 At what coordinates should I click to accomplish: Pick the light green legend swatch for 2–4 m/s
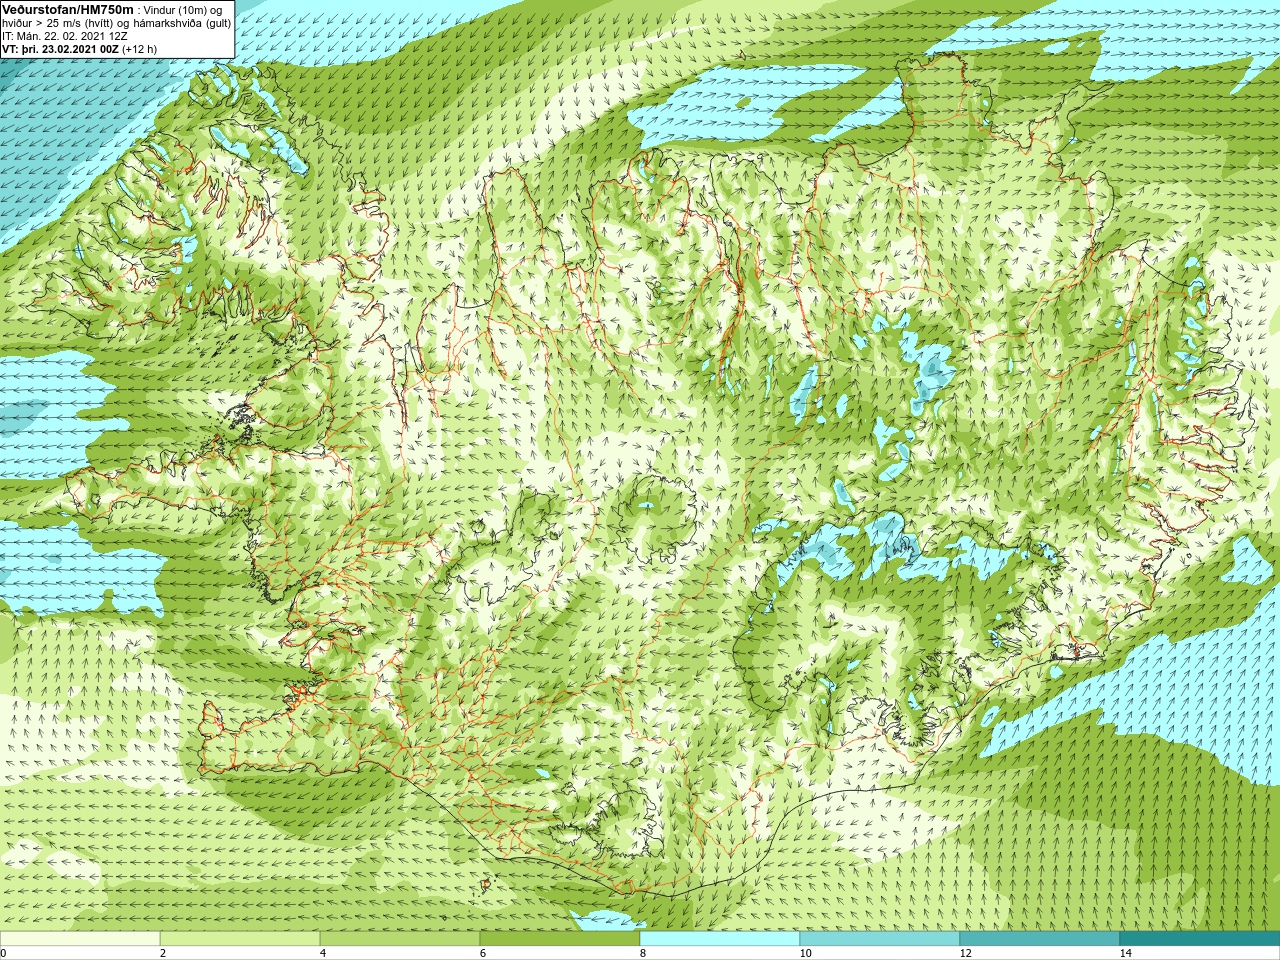pos(240,939)
